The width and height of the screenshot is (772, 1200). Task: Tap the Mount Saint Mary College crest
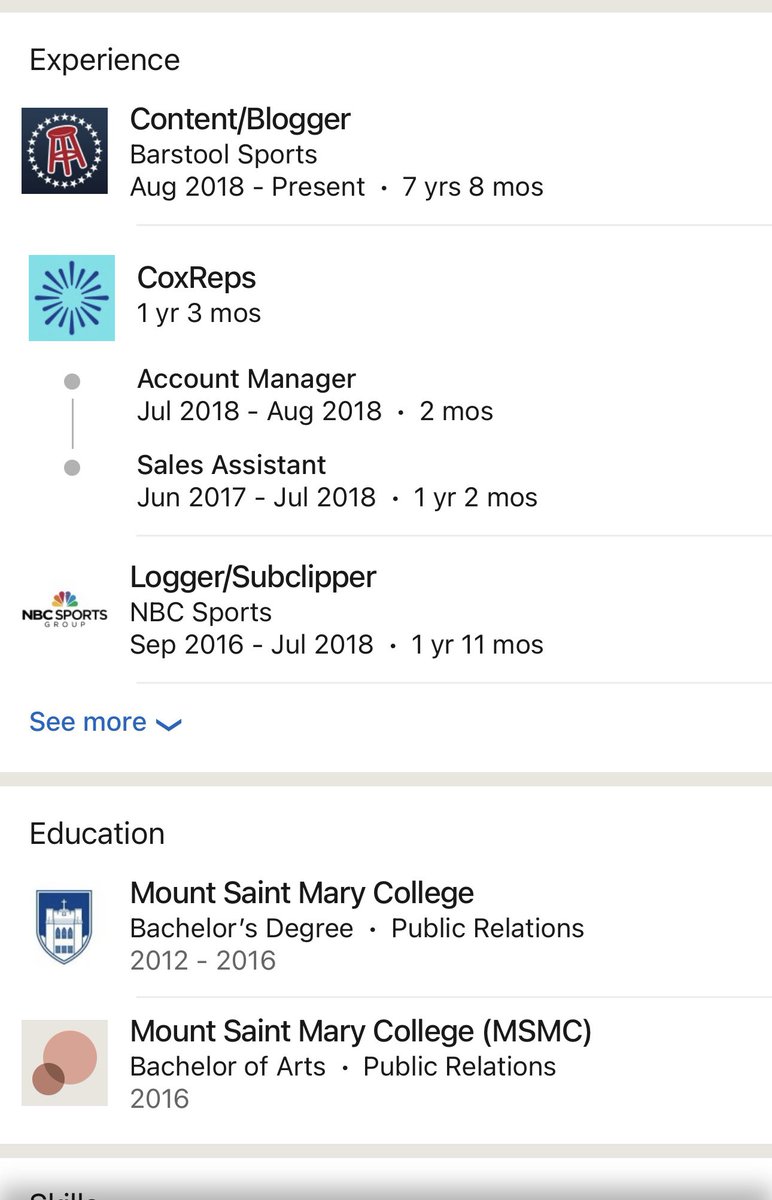point(64,926)
